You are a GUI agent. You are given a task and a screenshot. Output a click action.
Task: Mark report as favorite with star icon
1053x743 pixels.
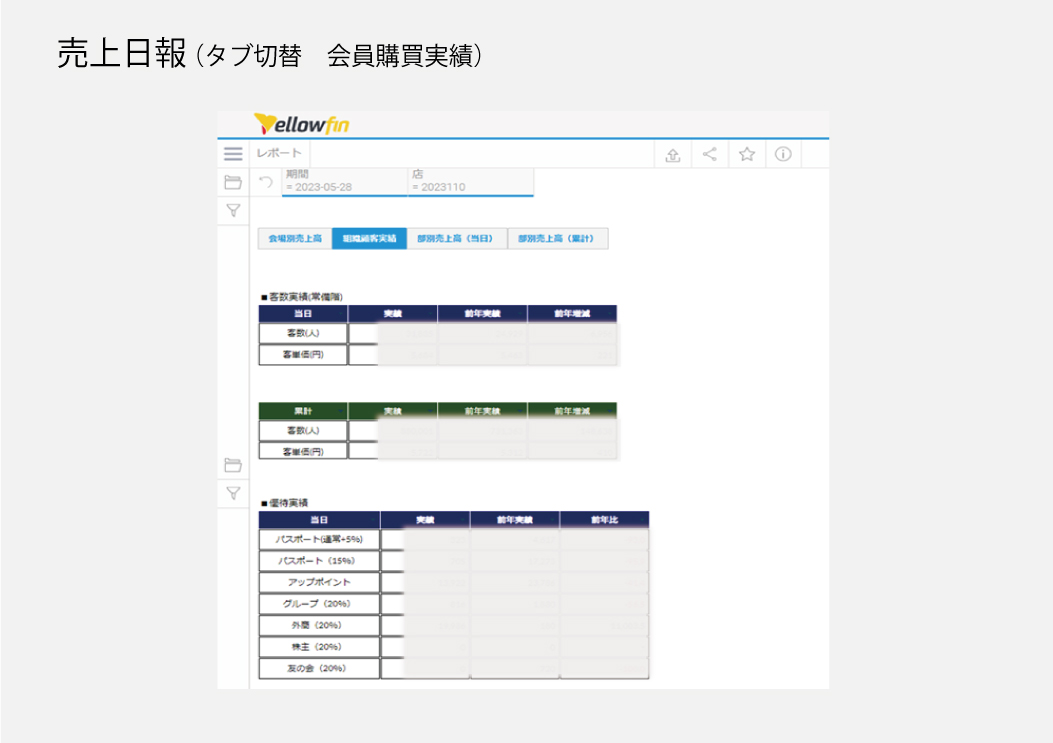[746, 155]
